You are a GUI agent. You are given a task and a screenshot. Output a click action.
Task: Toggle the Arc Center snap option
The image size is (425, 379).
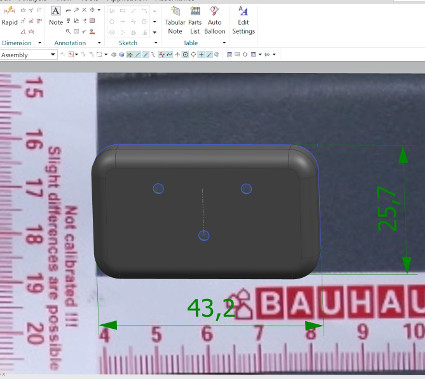tap(185, 55)
